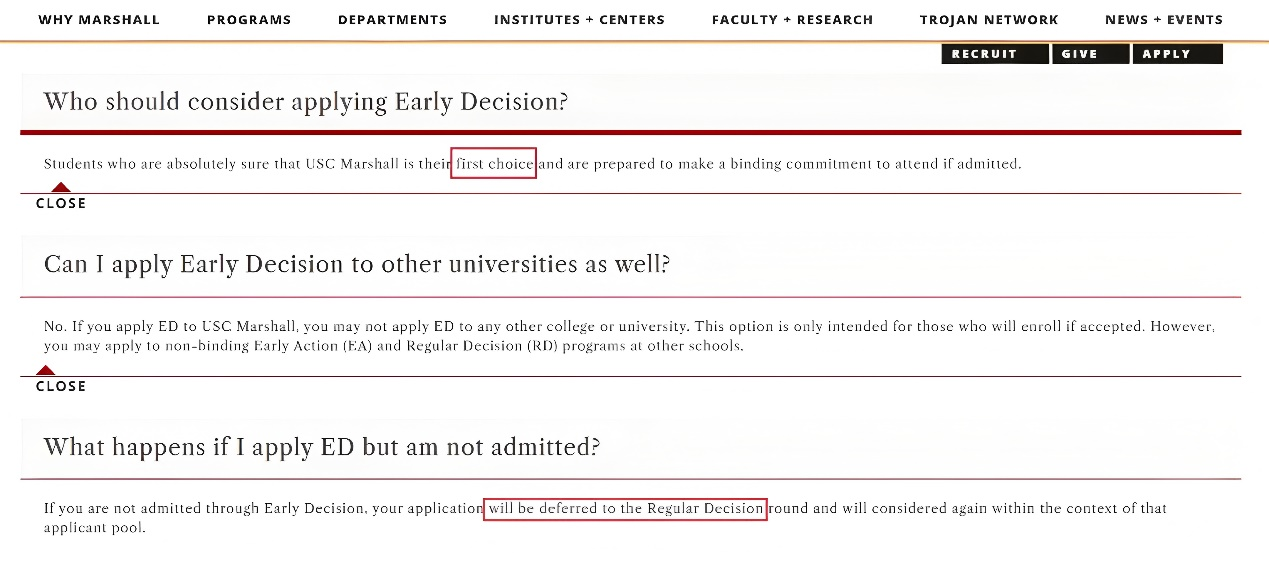
Task: Open the Programs menu
Action: [249, 20]
